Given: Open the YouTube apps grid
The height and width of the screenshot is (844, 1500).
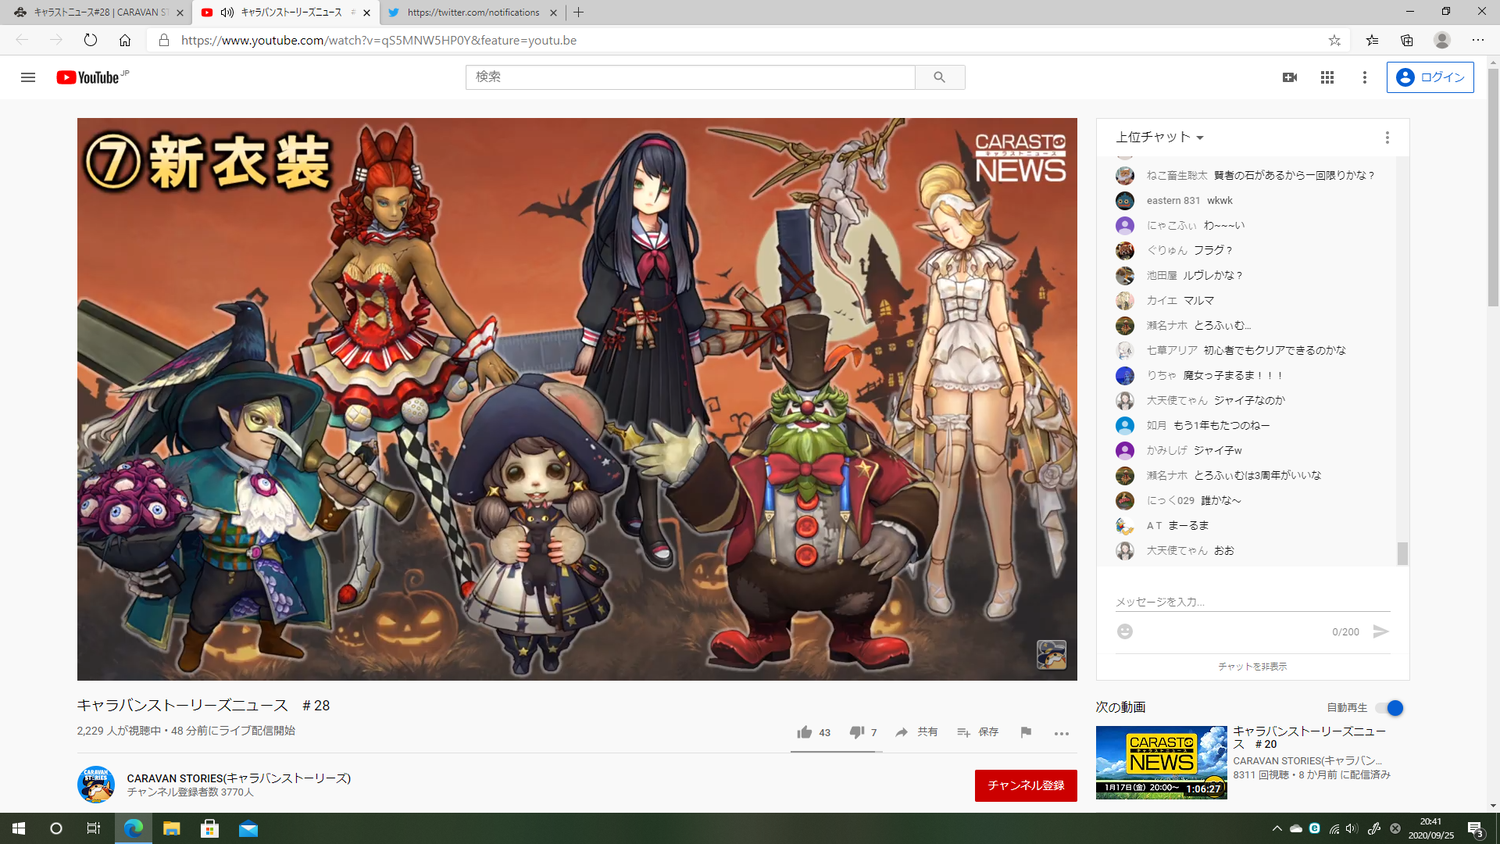Looking at the screenshot, I should 1327,77.
